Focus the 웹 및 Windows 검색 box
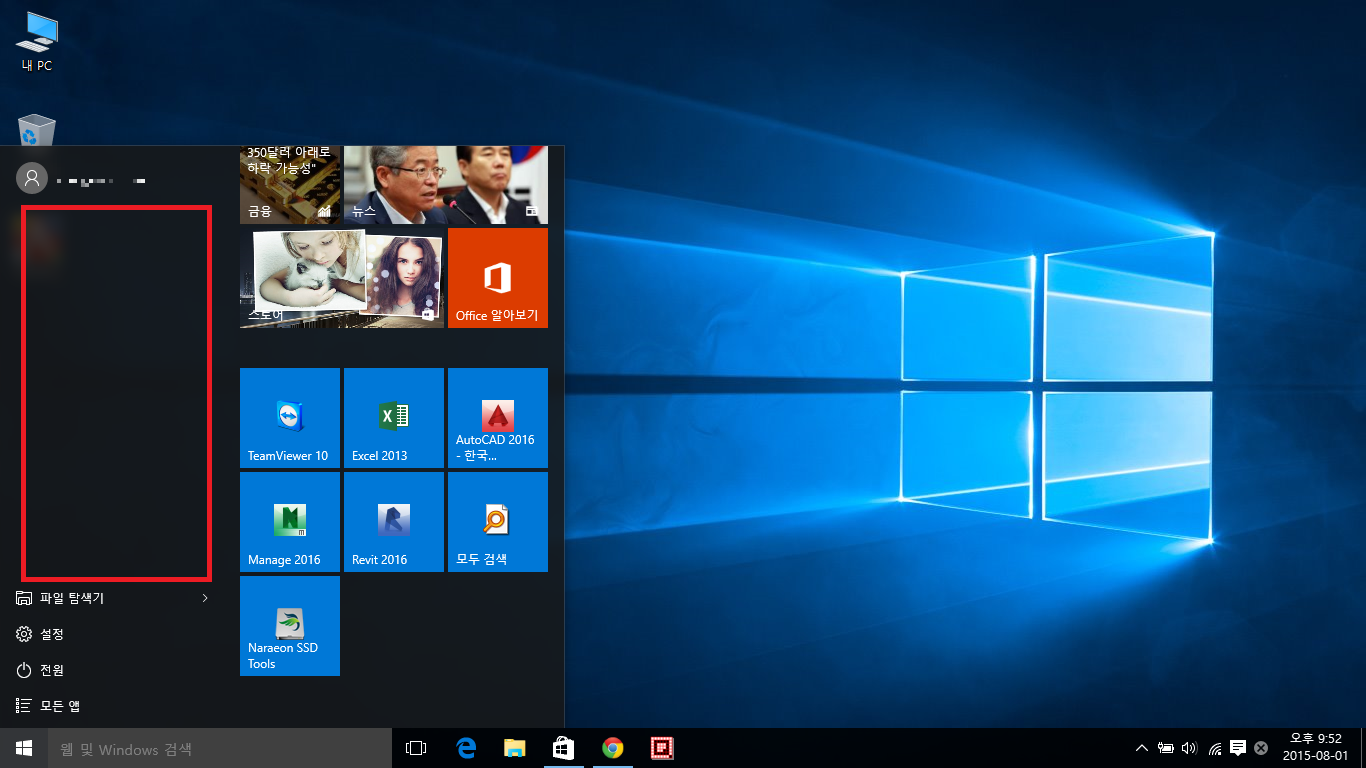The image size is (1366, 768). pyautogui.click(x=220, y=748)
